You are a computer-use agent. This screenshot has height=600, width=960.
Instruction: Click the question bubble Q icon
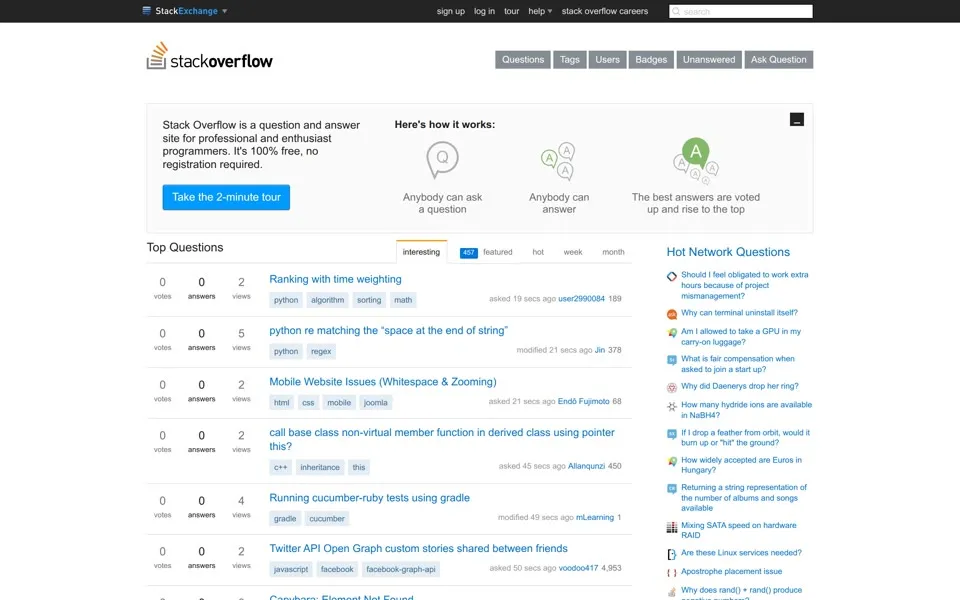[442, 159]
